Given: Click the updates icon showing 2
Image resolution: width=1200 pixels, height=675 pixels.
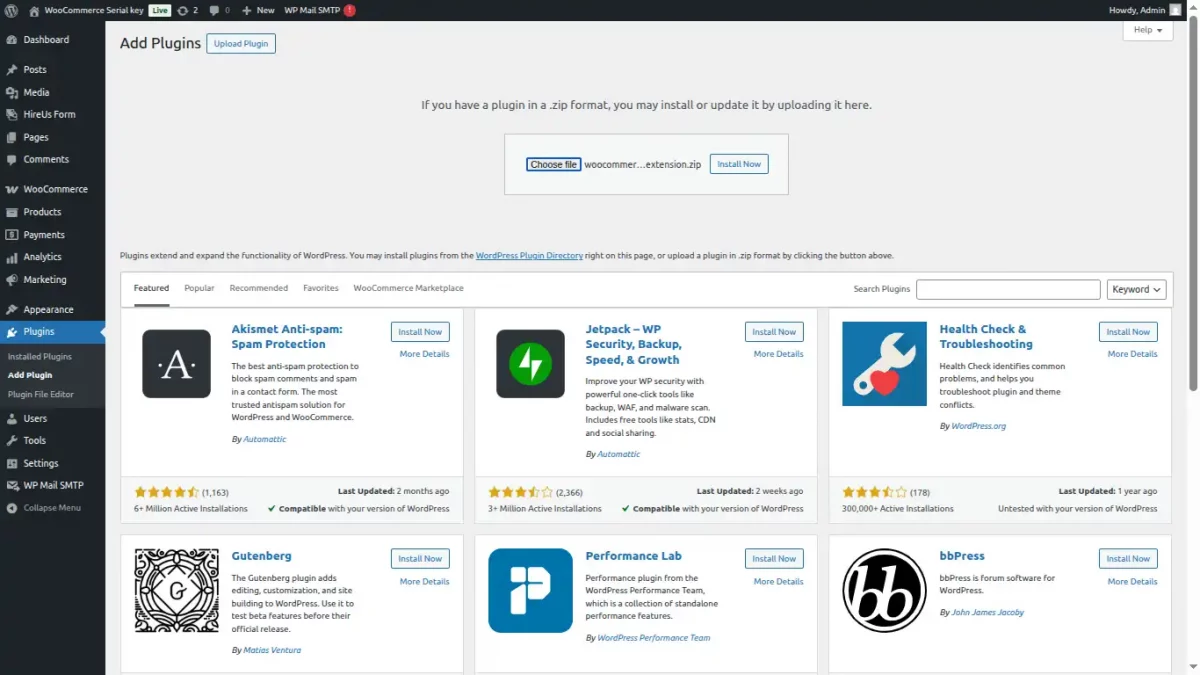Looking at the screenshot, I should click(187, 10).
